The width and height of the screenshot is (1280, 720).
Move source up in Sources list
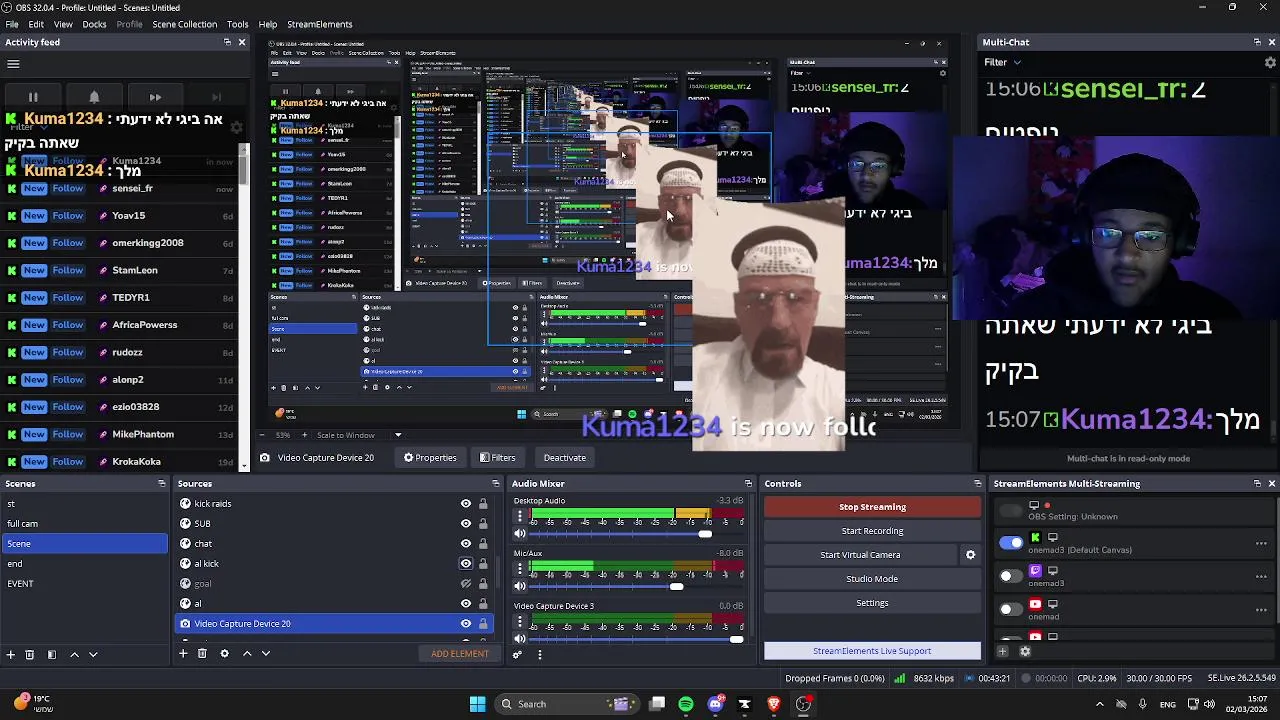click(247, 653)
